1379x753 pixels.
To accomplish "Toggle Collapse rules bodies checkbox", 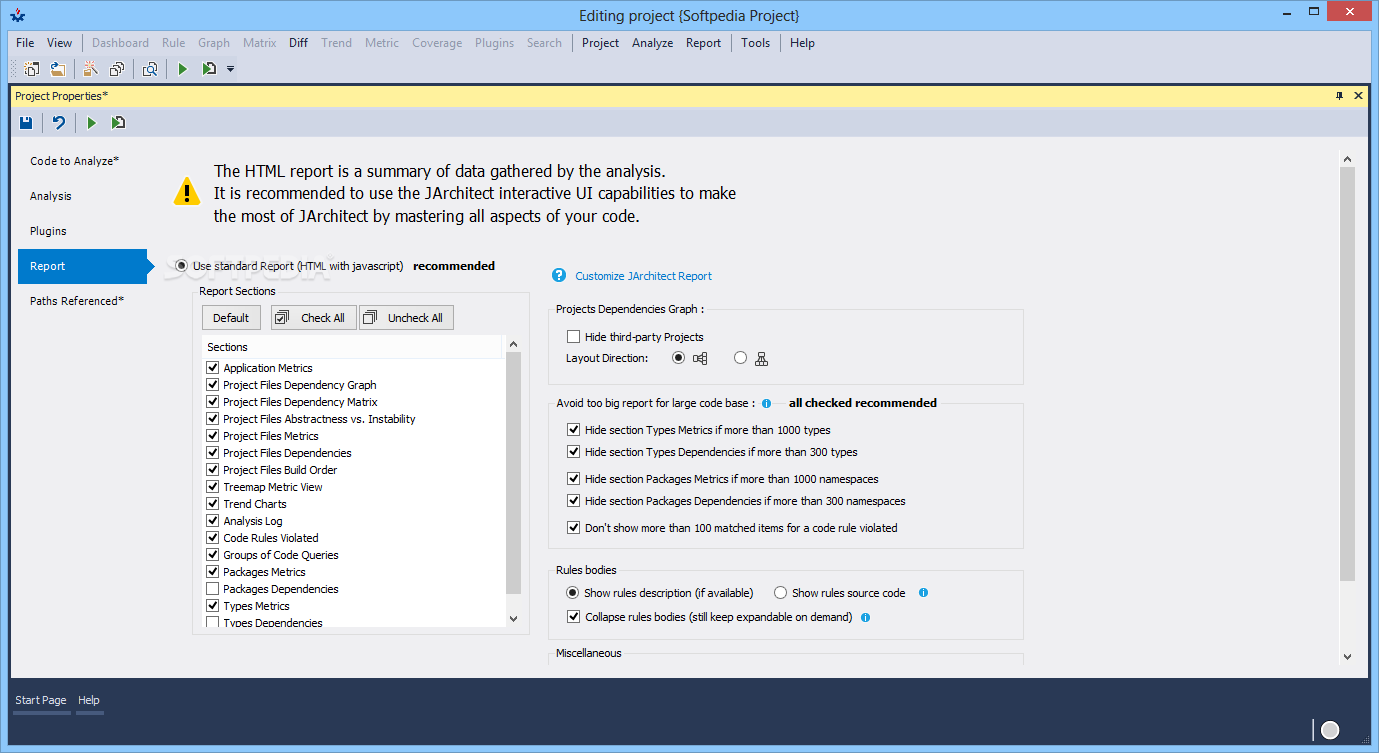I will point(573,617).
